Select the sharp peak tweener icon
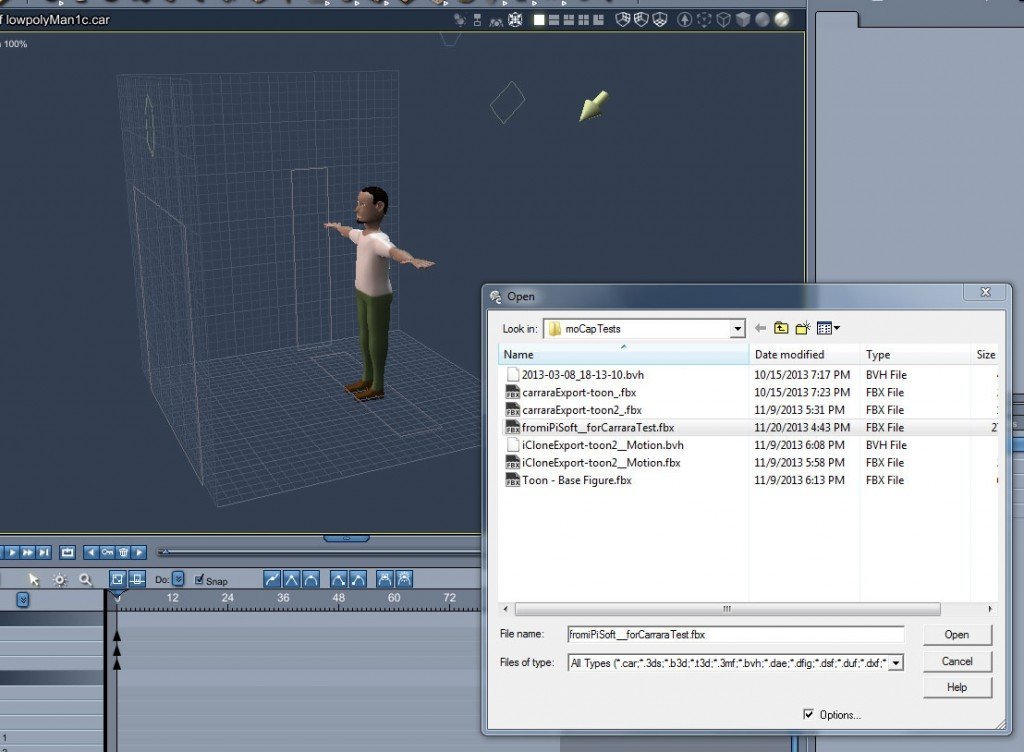1024x752 pixels. pyautogui.click(x=291, y=579)
